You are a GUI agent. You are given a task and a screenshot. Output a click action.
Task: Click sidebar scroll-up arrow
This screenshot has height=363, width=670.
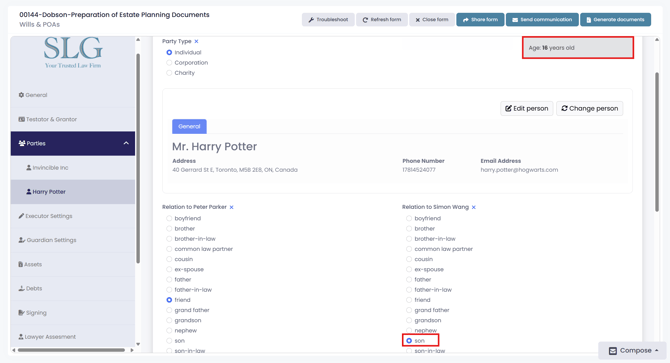click(138, 40)
